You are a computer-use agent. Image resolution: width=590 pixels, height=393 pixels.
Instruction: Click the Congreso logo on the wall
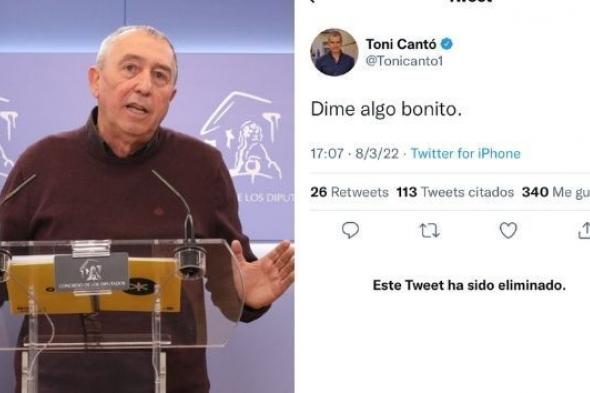click(x=242, y=136)
